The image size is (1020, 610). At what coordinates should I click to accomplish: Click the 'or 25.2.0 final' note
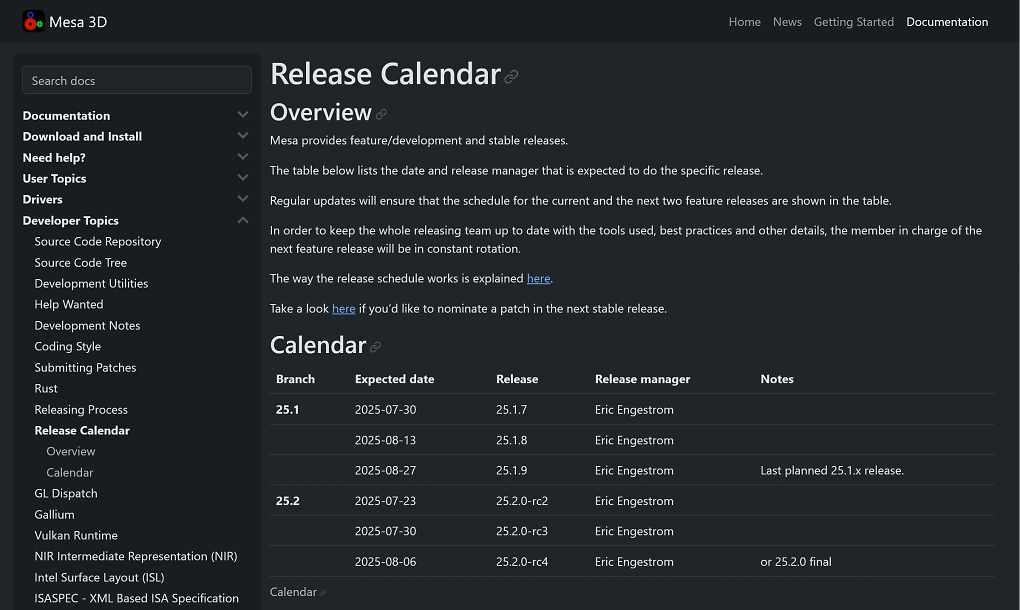(796, 562)
